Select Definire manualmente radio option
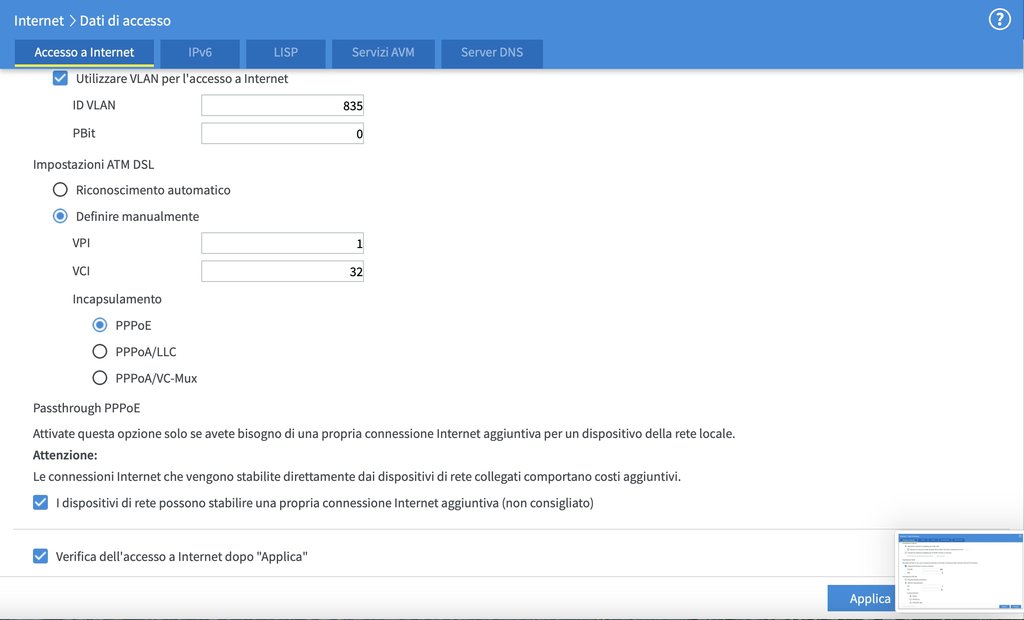Viewport: 1024px width, 620px height. pyautogui.click(x=60, y=216)
